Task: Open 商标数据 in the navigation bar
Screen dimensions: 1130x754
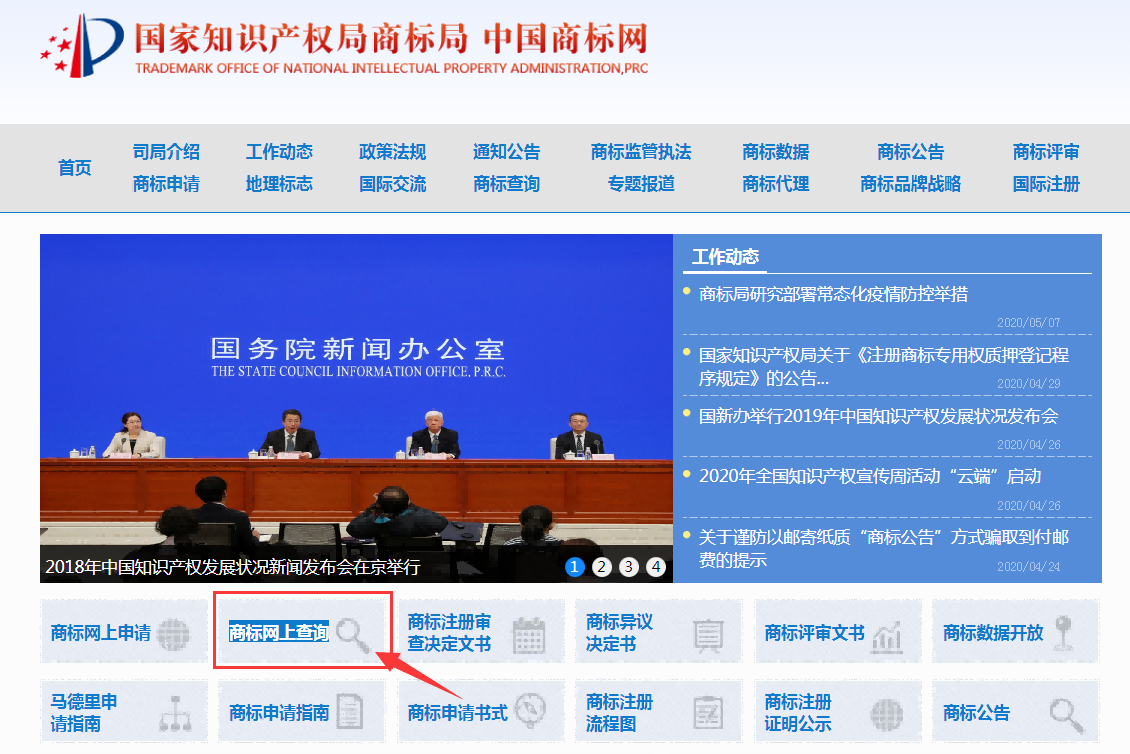Action: 776,152
